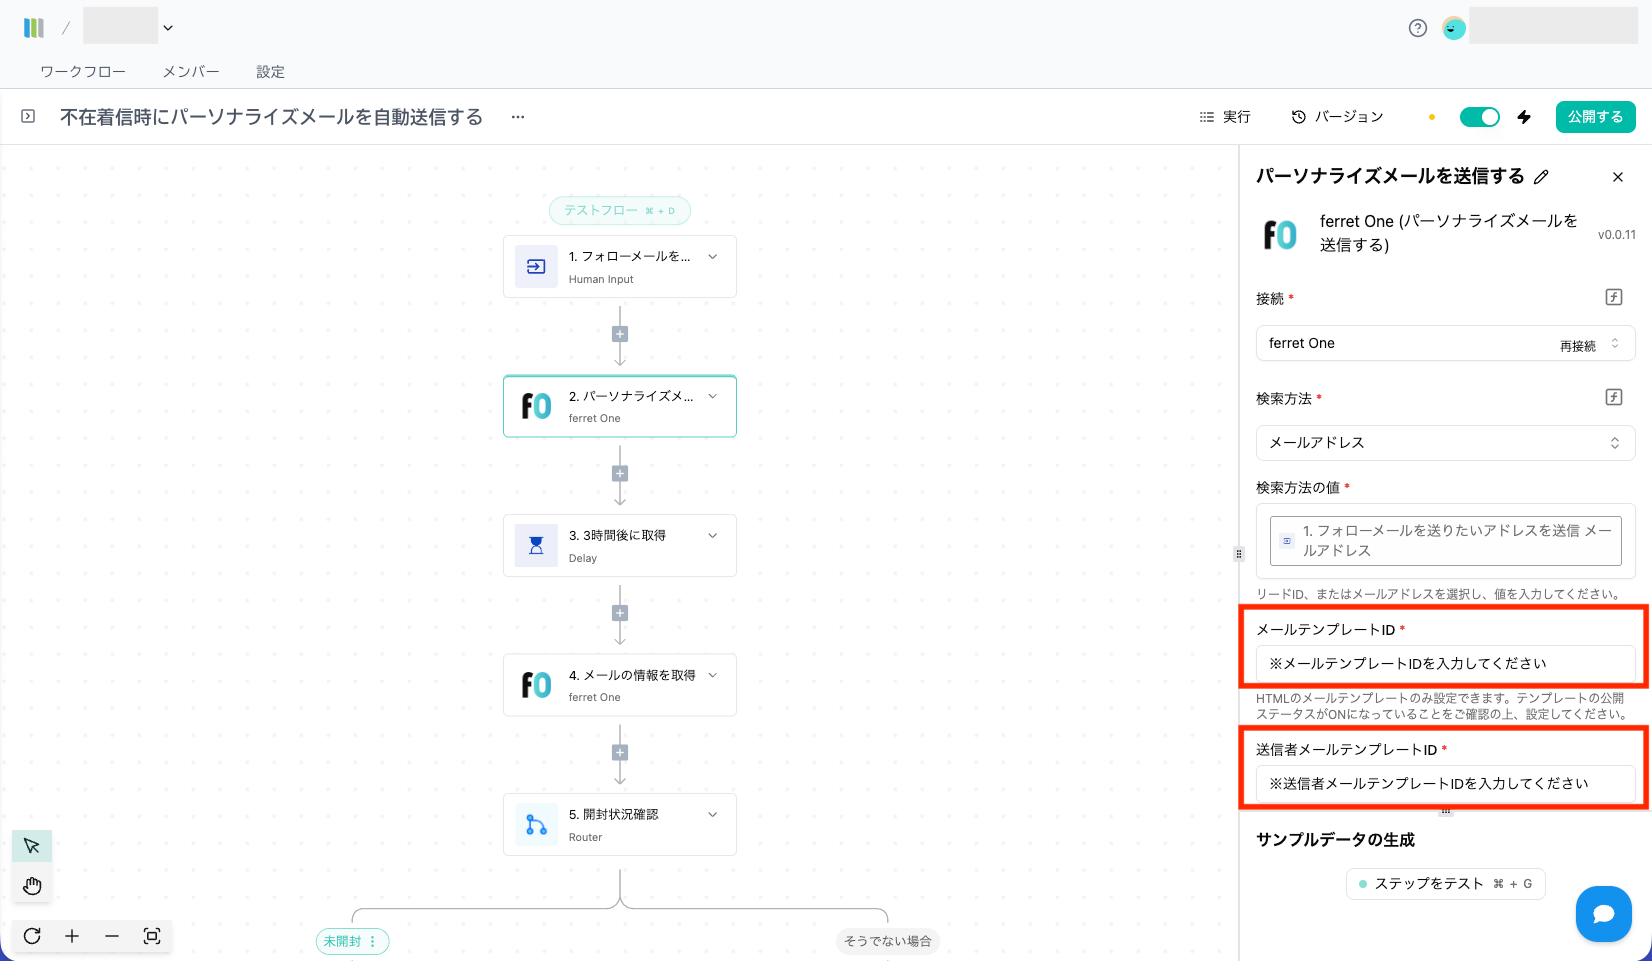Click the refresh canvas icon

coord(32,936)
